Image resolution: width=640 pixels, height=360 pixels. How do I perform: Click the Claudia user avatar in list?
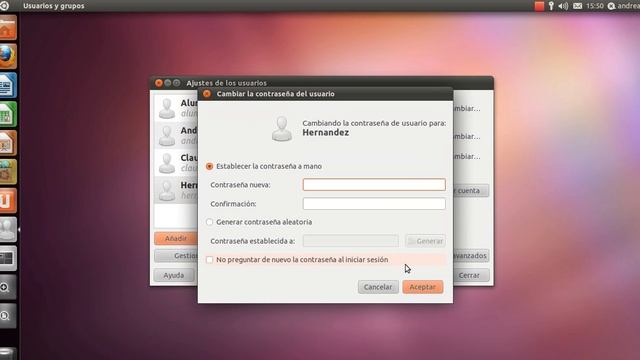tap(167, 163)
